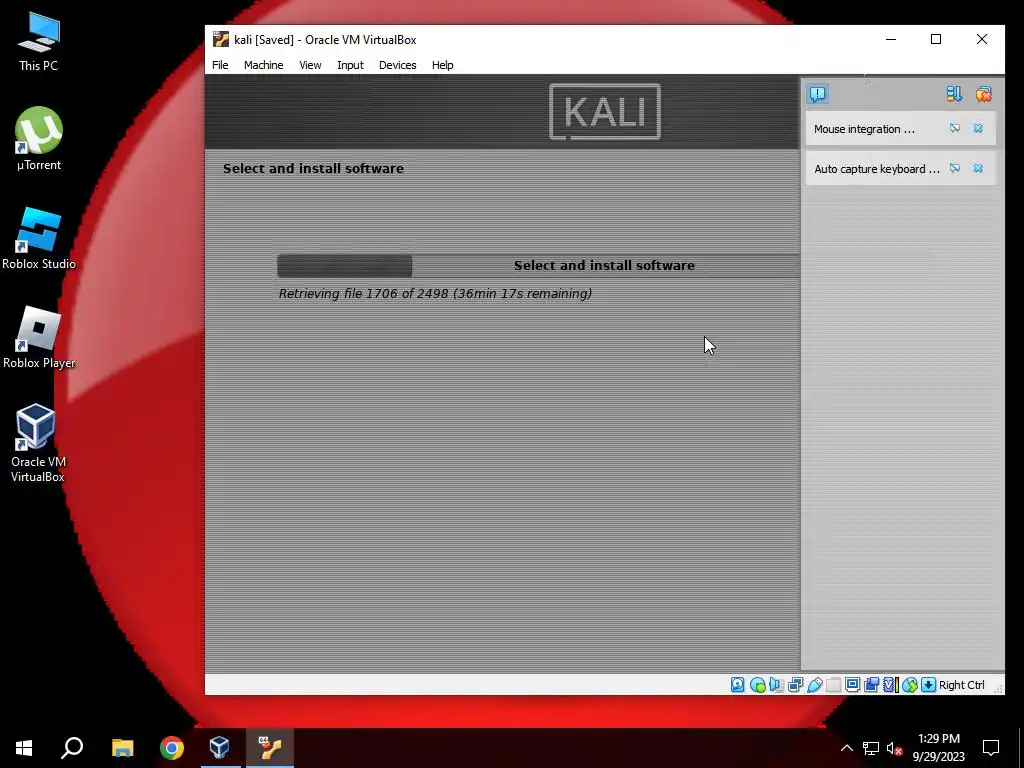The width and height of the screenshot is (1024, 768).
Task: Click the help icon on Mouse integration notification
Action: click(955, 129)
